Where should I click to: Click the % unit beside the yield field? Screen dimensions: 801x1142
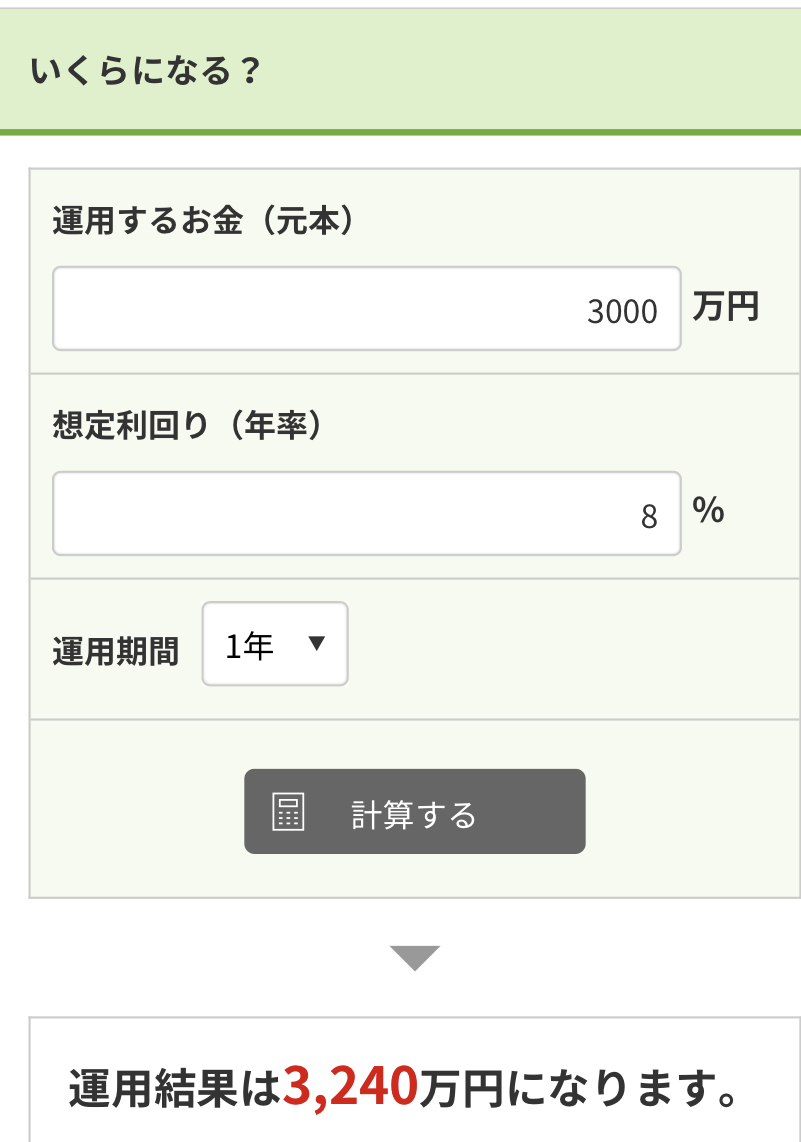(709, 510)
